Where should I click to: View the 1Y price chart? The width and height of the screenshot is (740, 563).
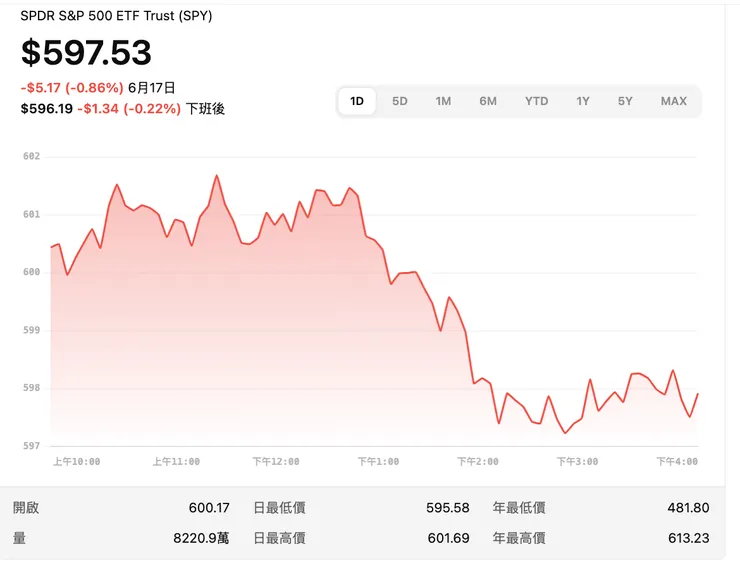coord(583,101)
